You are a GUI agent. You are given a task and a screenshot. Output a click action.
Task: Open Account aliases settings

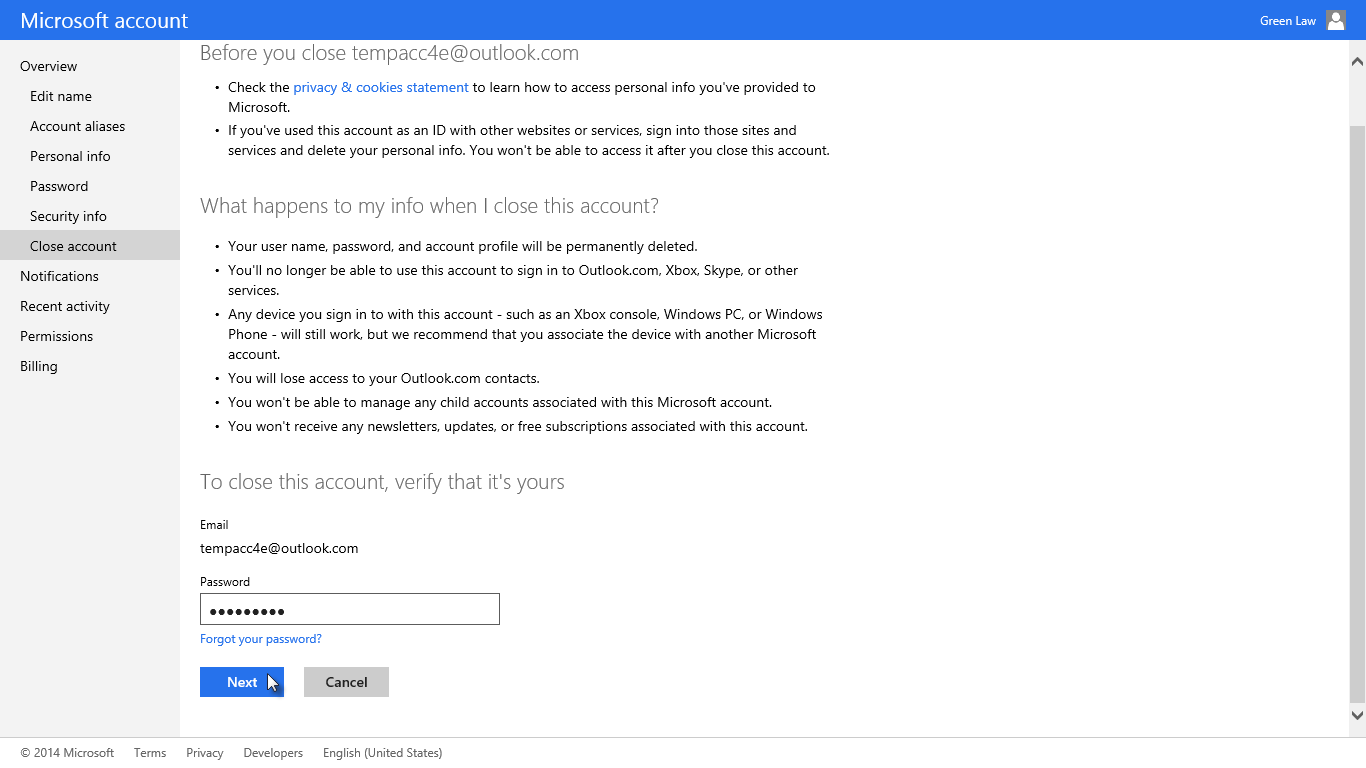click(x=77, y=126)
